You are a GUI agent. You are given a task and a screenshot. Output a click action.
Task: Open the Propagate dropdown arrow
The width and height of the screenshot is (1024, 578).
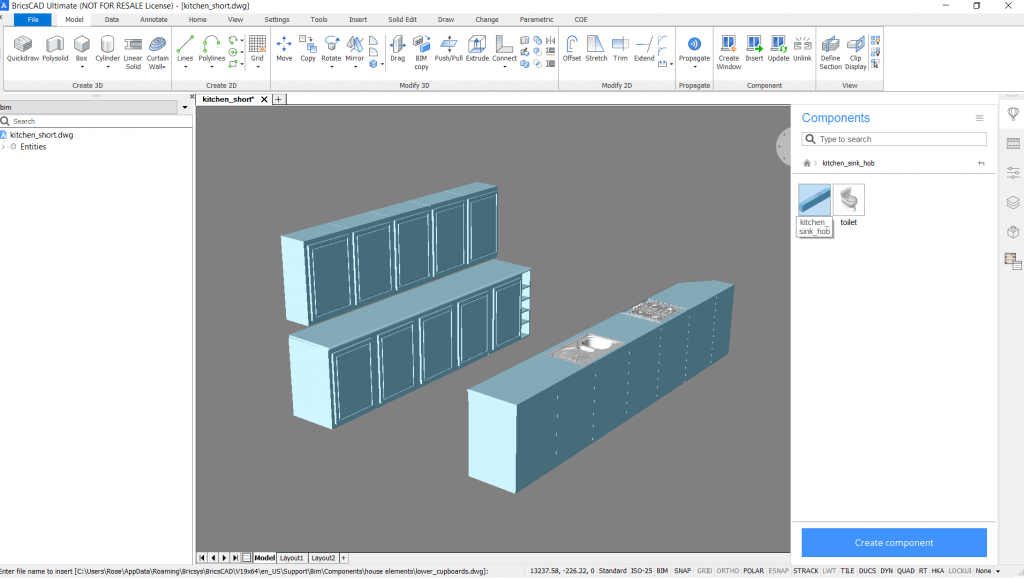click(694, 64)
